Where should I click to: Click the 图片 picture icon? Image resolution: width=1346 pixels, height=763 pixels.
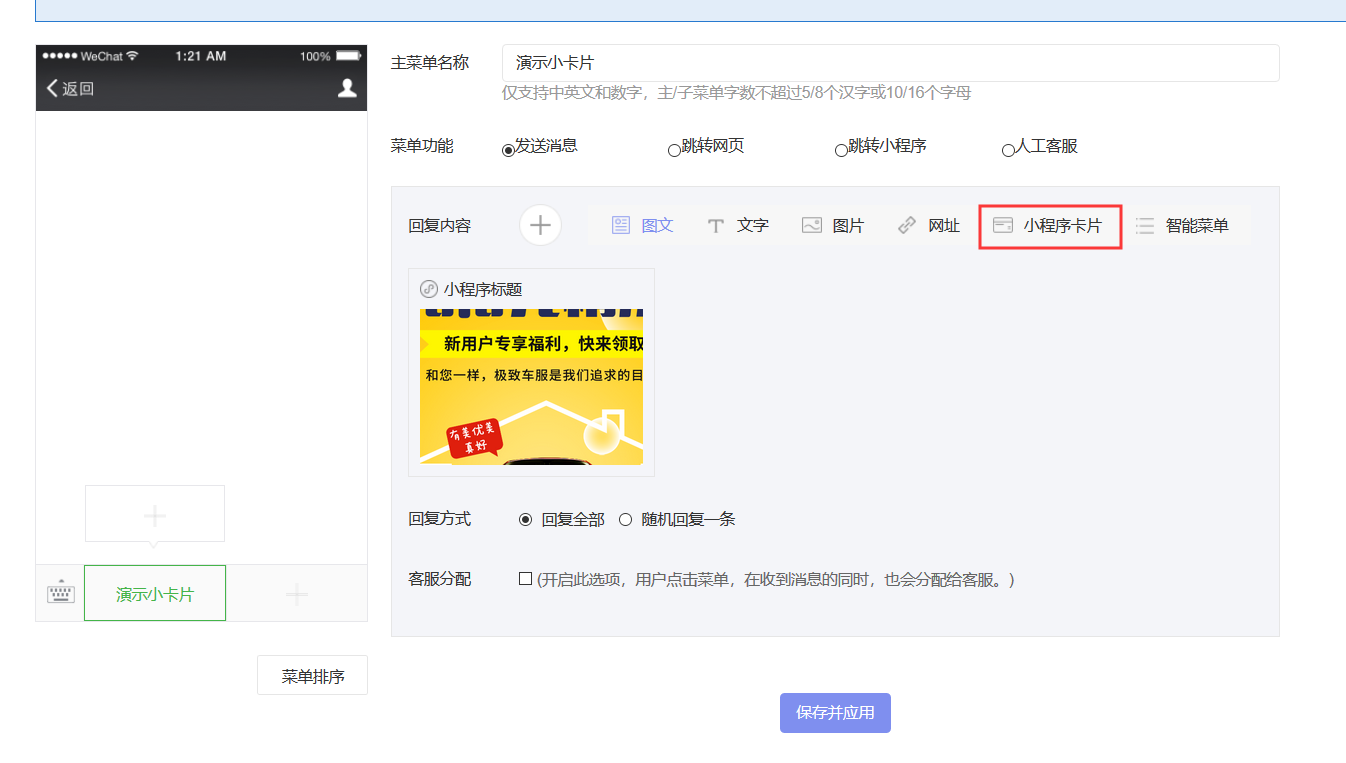811,225
